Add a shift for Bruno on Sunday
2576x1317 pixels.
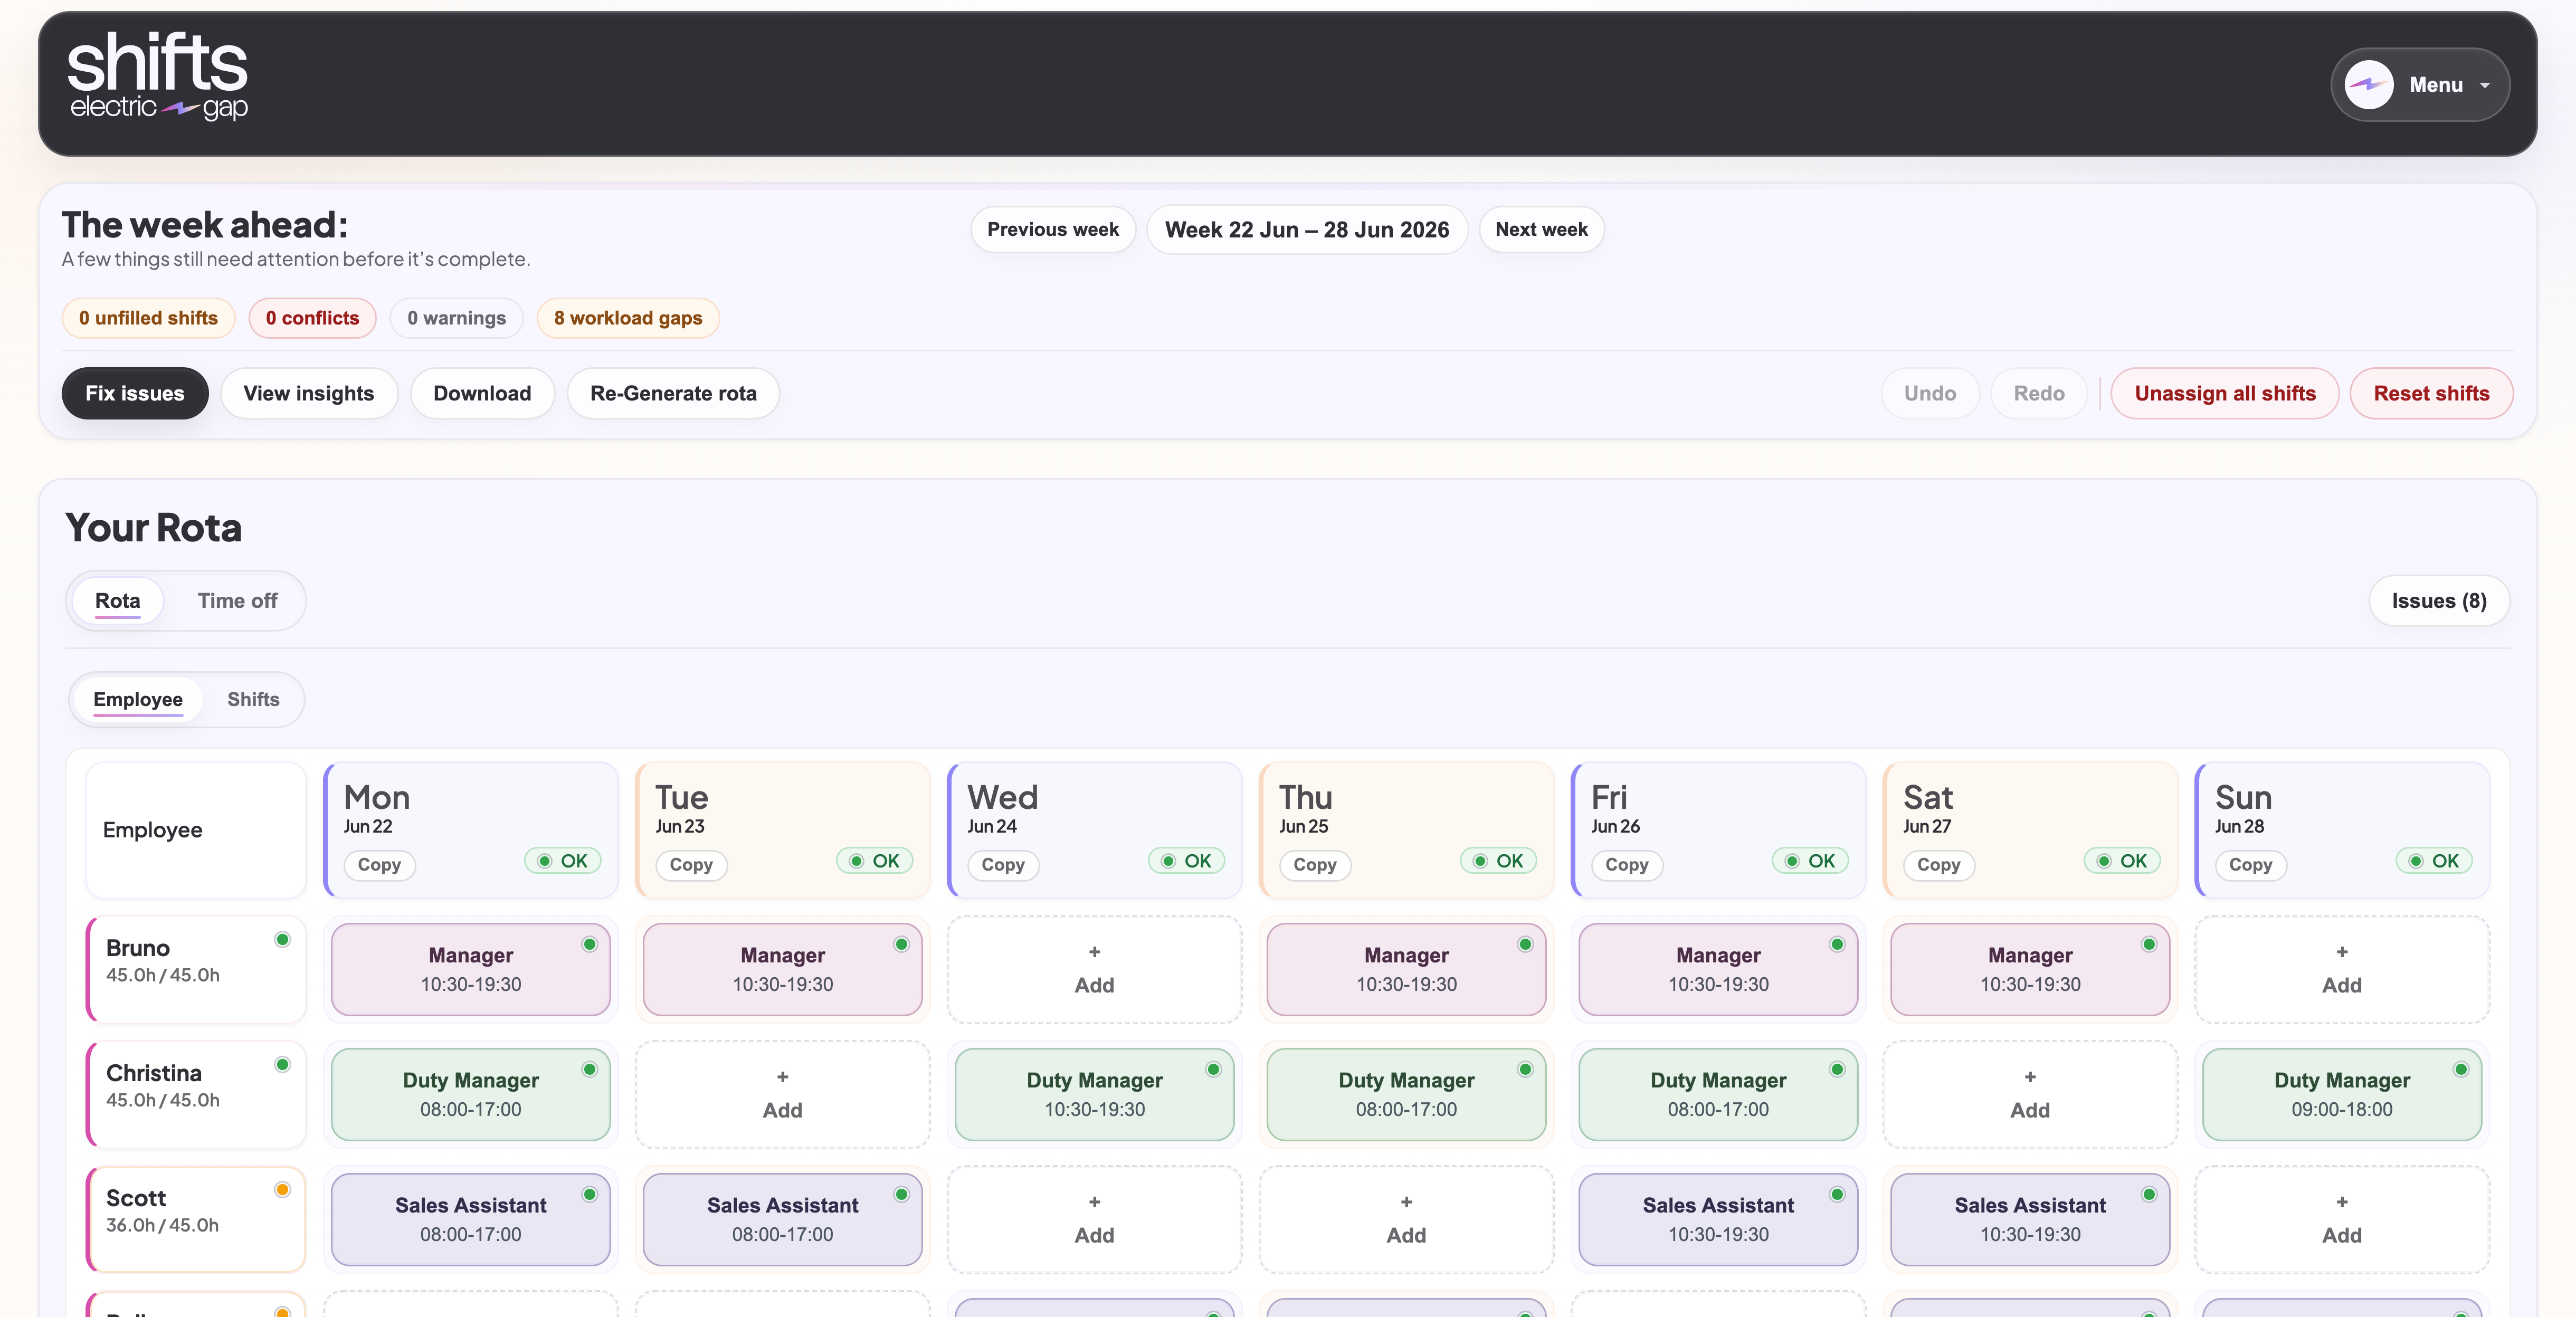[x=2343, y=969]
